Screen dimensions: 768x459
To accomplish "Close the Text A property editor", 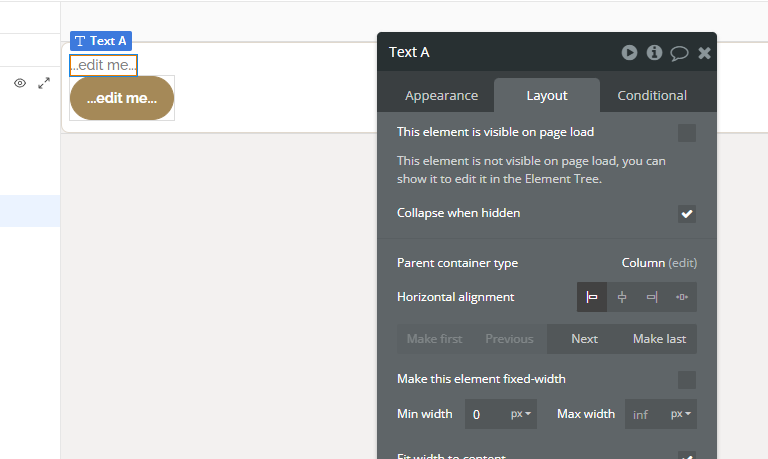I will pyautogui.click(x=704, y=53).
